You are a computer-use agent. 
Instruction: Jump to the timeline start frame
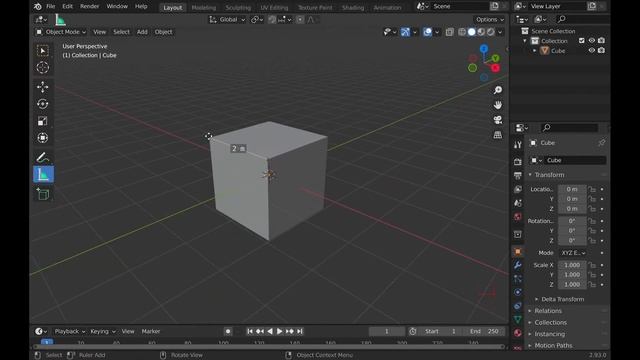(x=250, y=331)
